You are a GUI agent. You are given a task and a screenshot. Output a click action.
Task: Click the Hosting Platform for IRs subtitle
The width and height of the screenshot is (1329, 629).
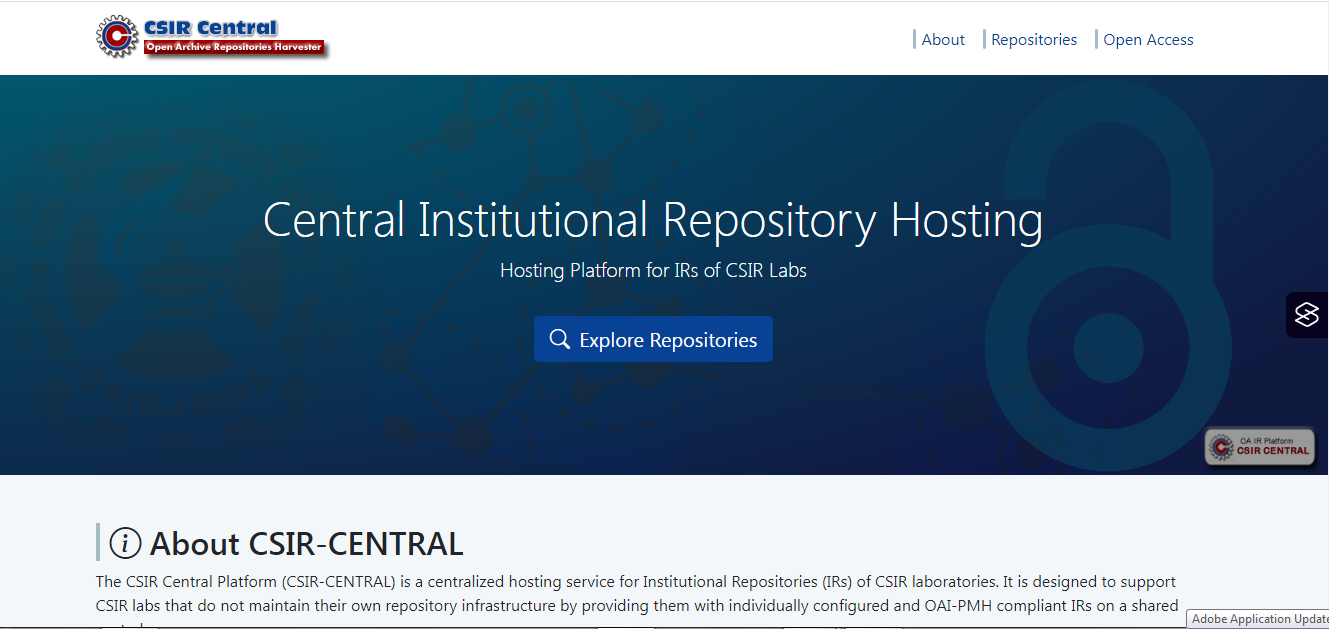[653, 270]
